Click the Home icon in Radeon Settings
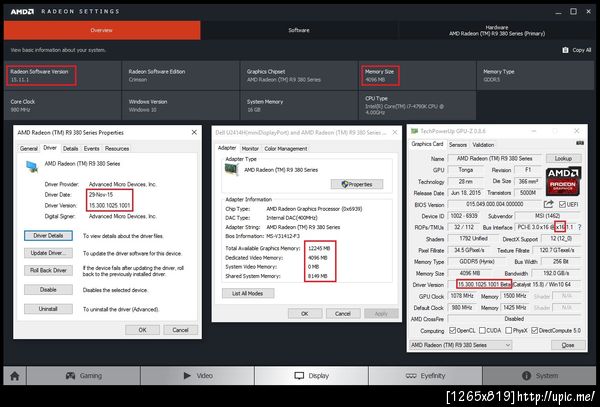The height and width of the screenshot is (407, 600). [x=15, y=376]
